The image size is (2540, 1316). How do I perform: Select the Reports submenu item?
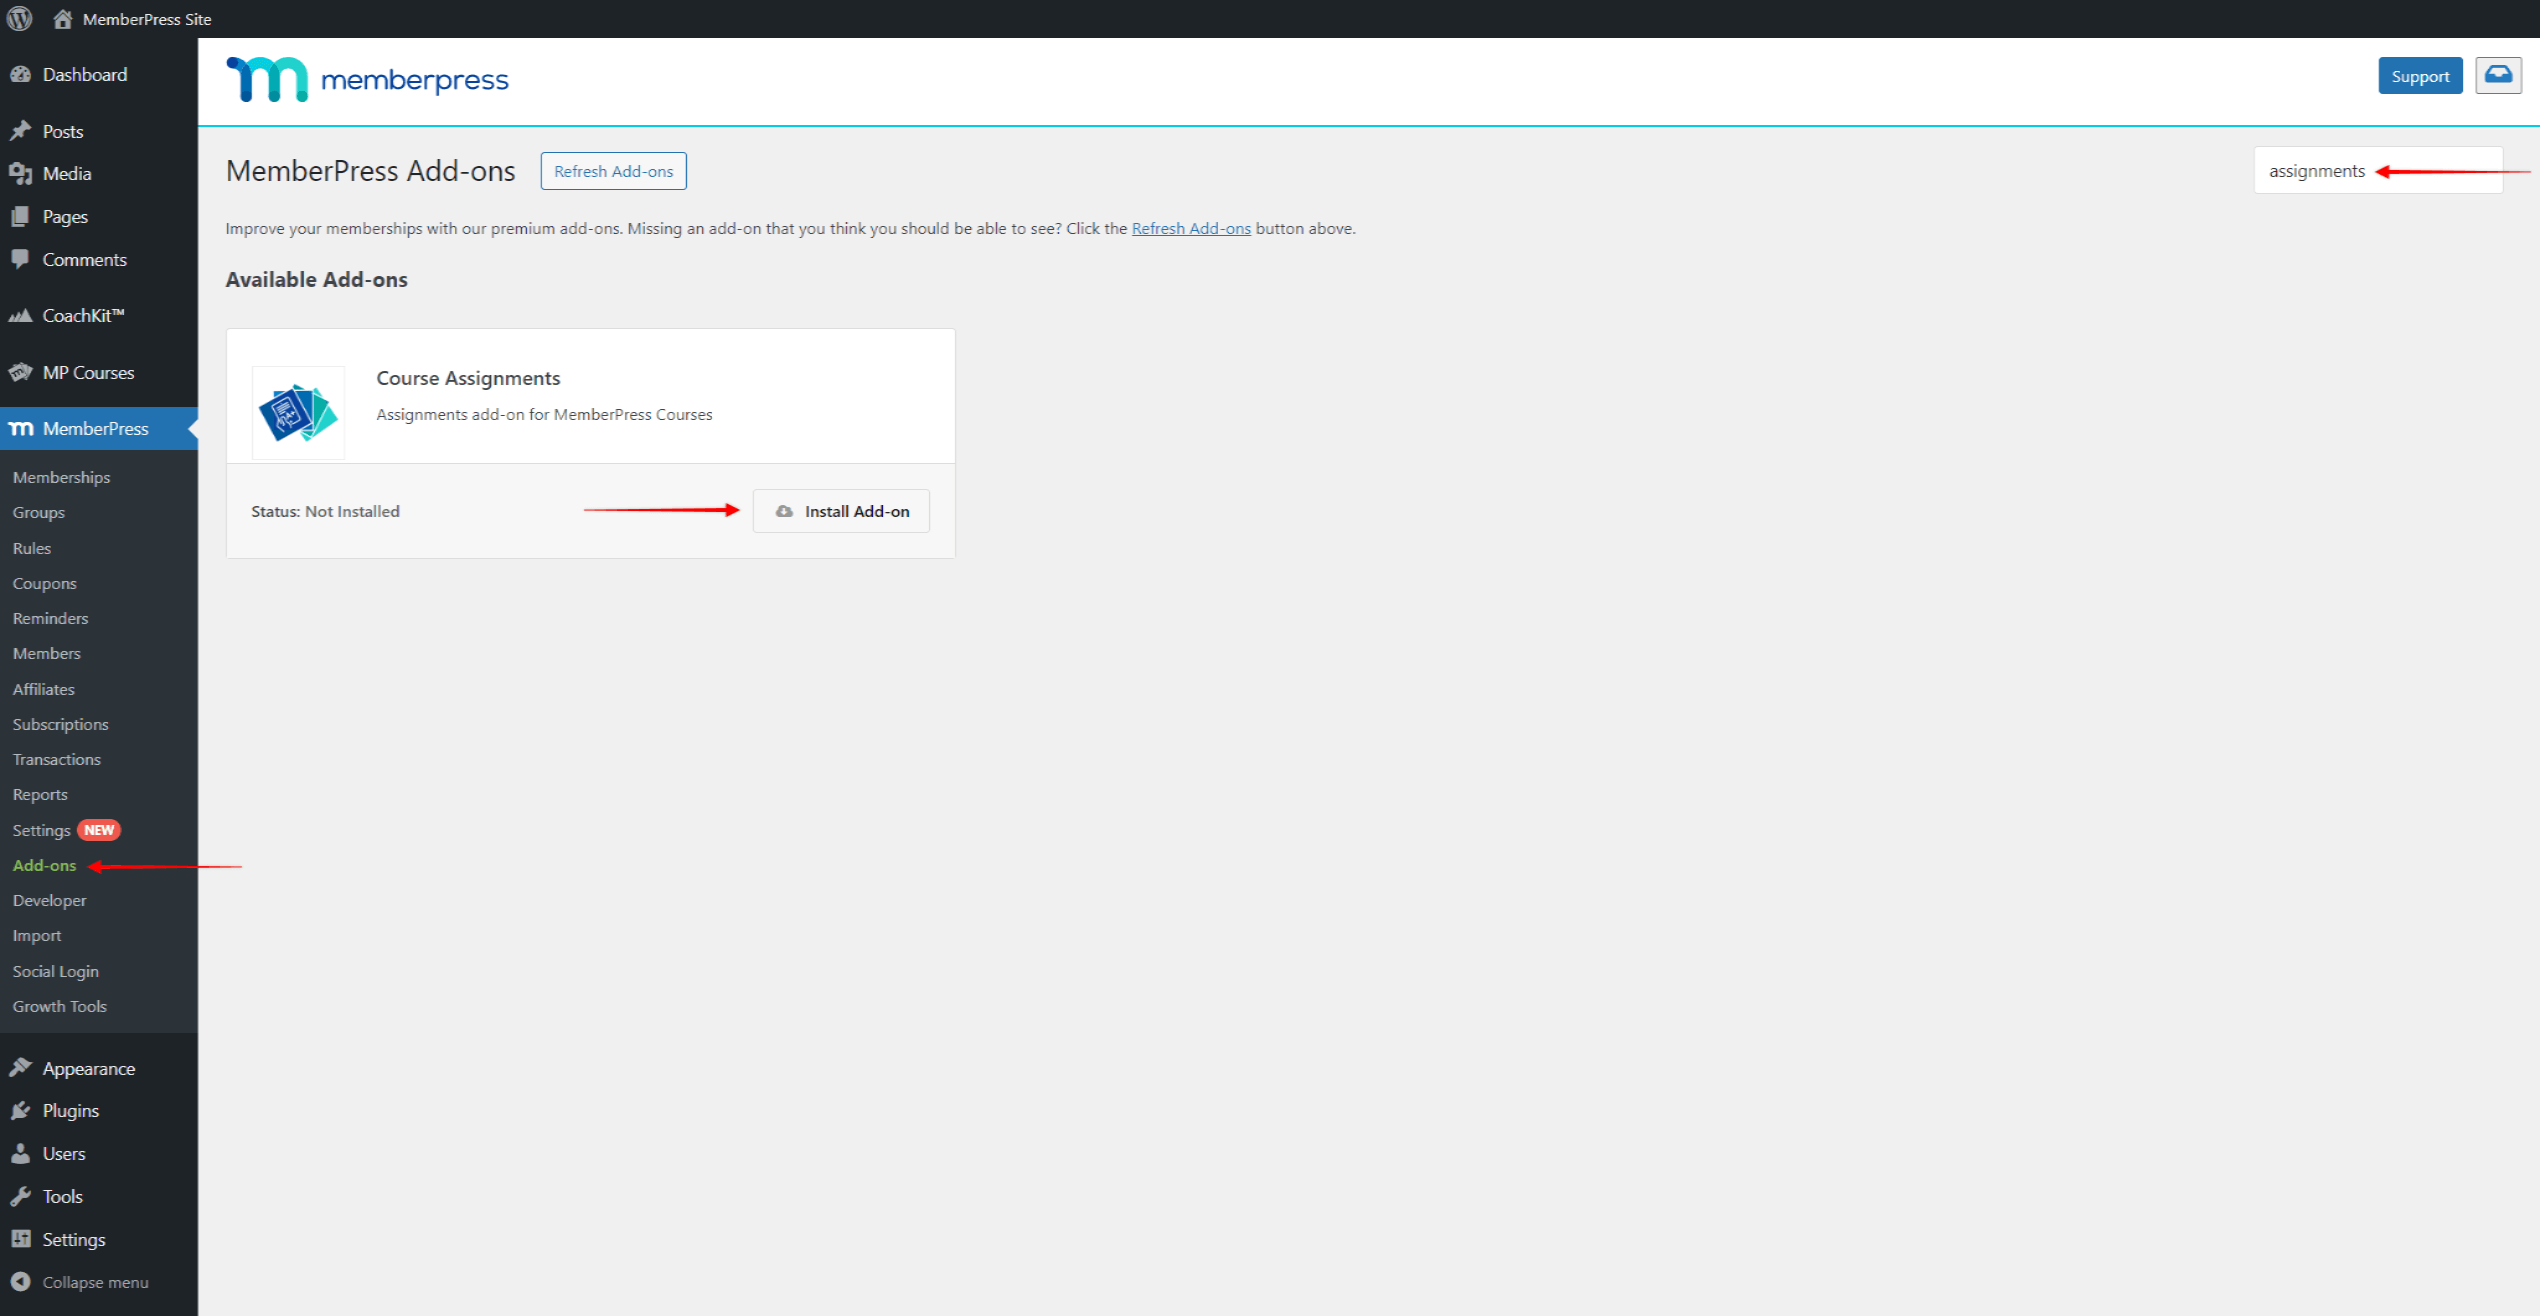40,794
